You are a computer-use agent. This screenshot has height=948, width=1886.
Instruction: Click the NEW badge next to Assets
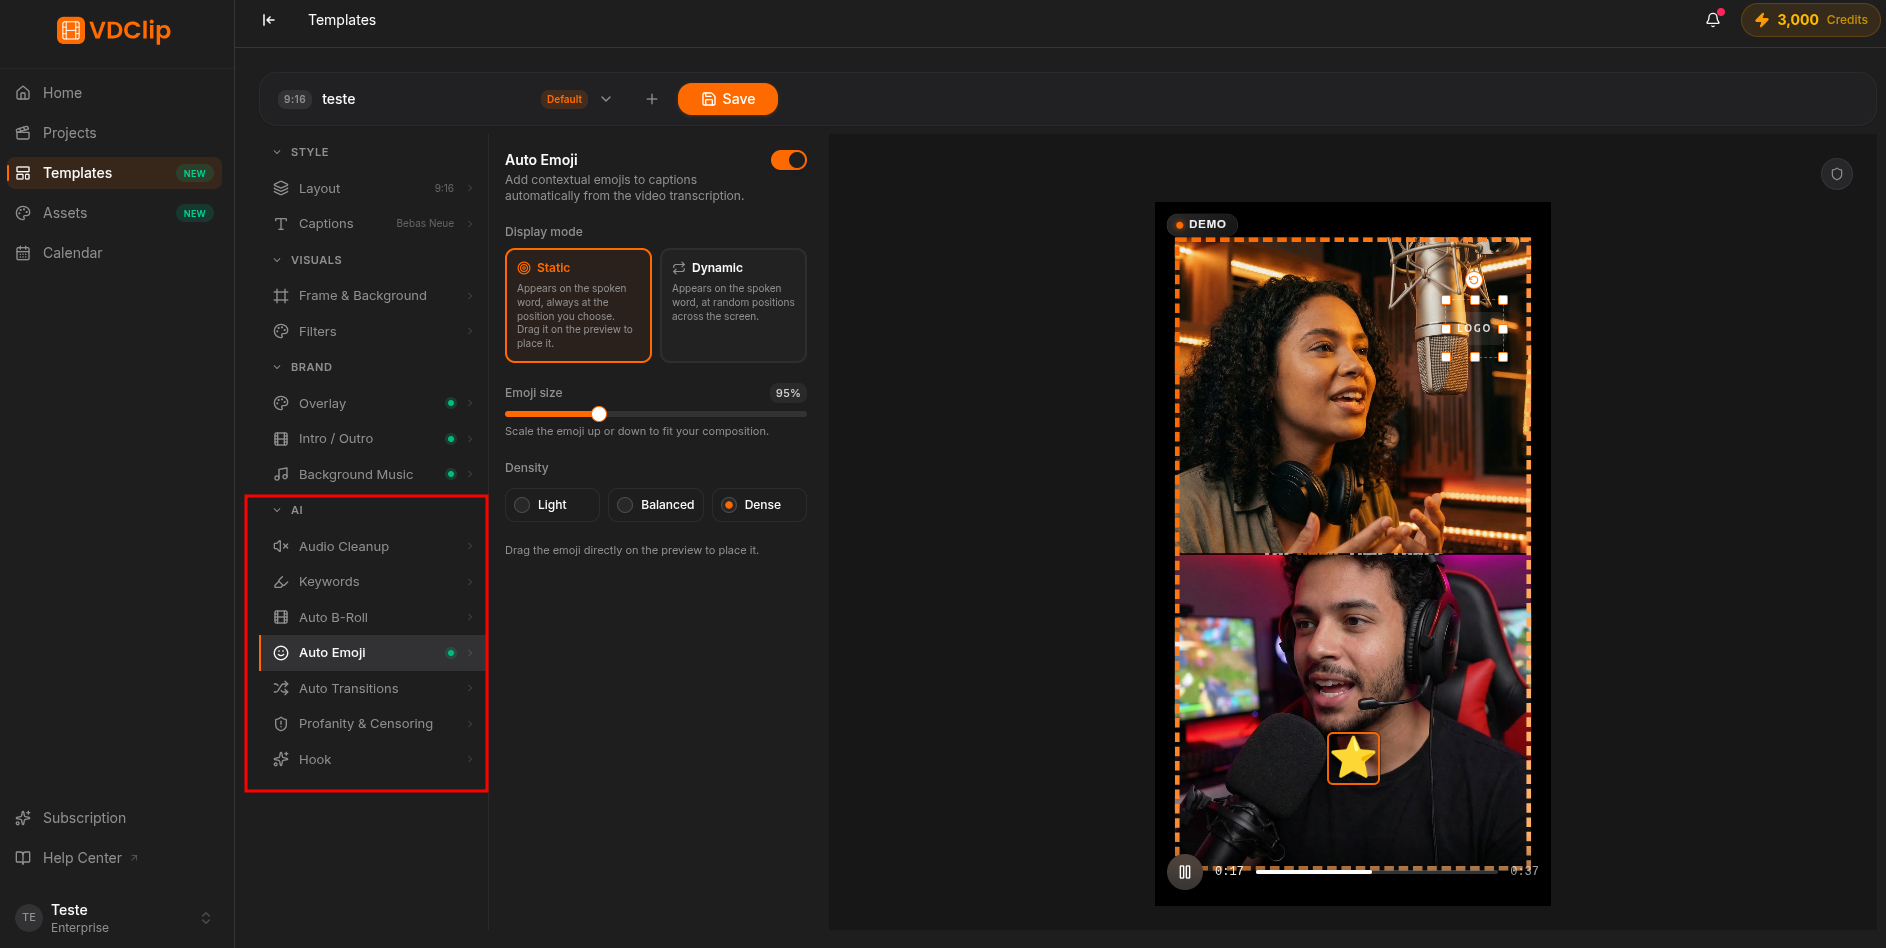pyautogui.click(x=195, y=213)
